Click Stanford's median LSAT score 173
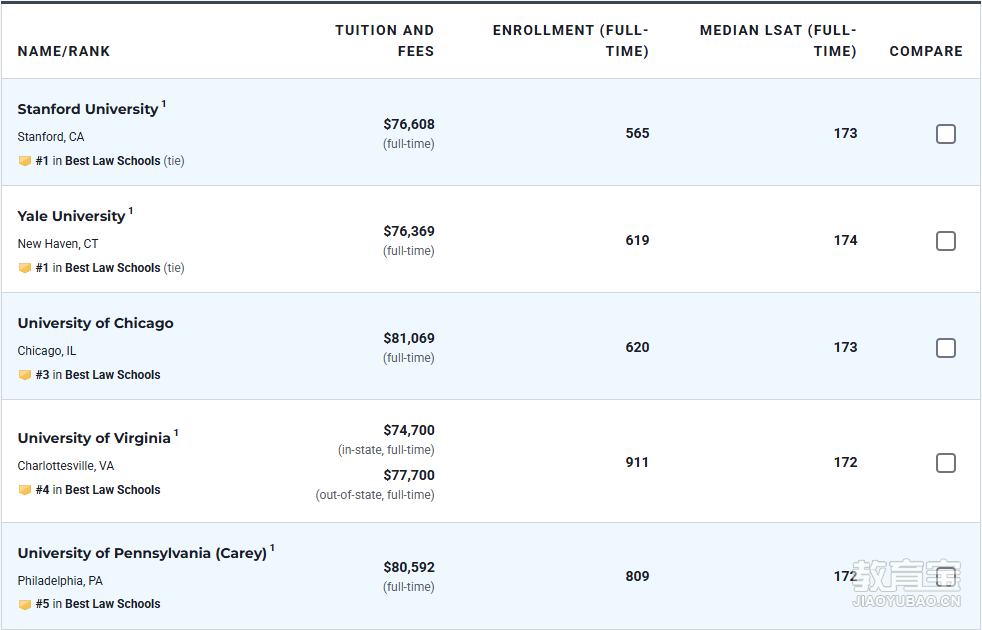The image size is (982, 630). [845, 133]
